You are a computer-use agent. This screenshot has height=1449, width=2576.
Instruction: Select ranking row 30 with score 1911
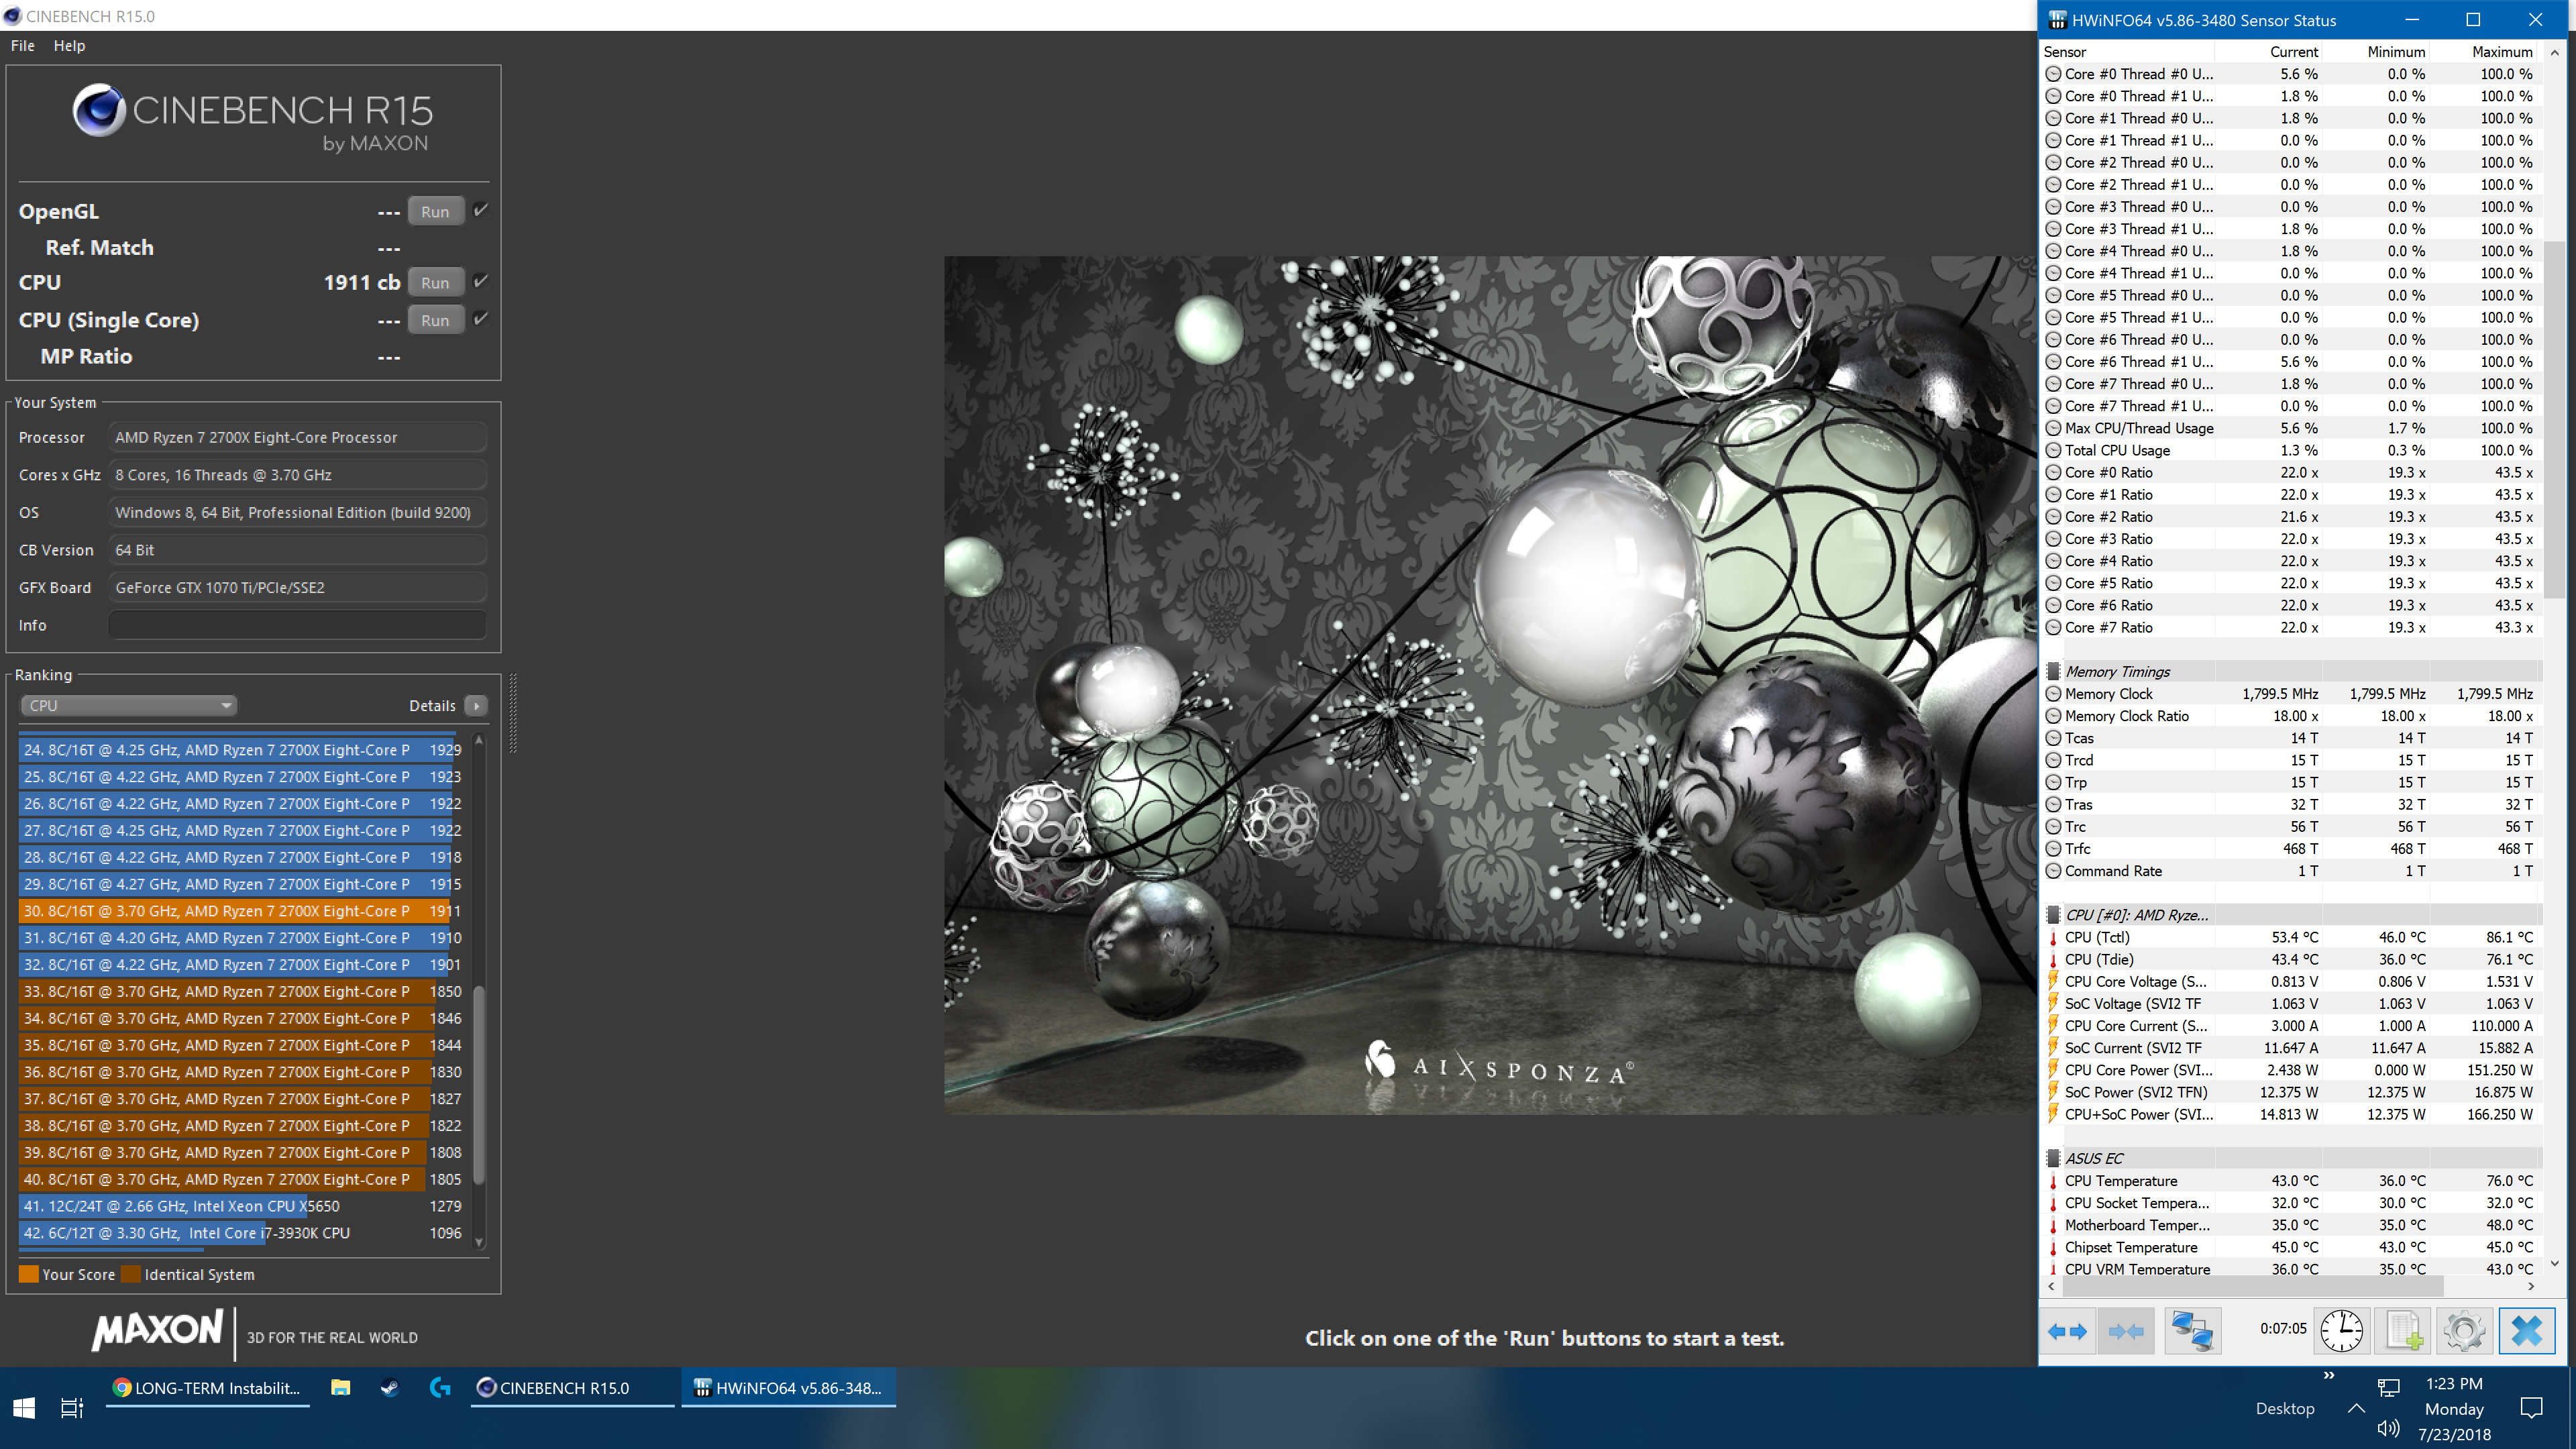241,911
